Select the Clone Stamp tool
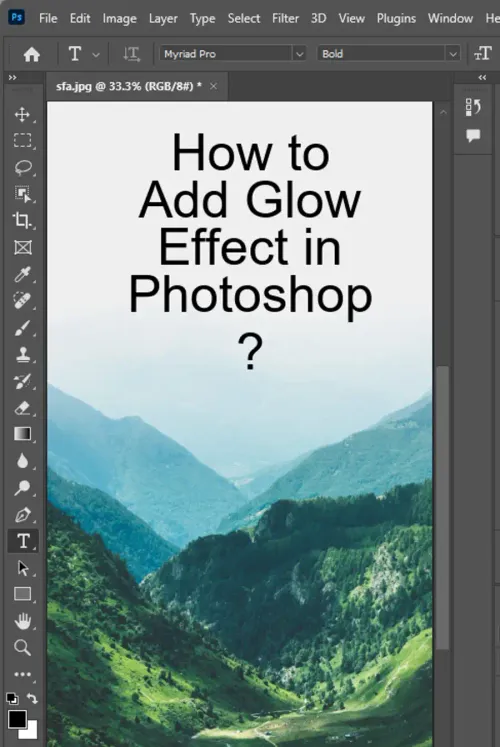 22,354
